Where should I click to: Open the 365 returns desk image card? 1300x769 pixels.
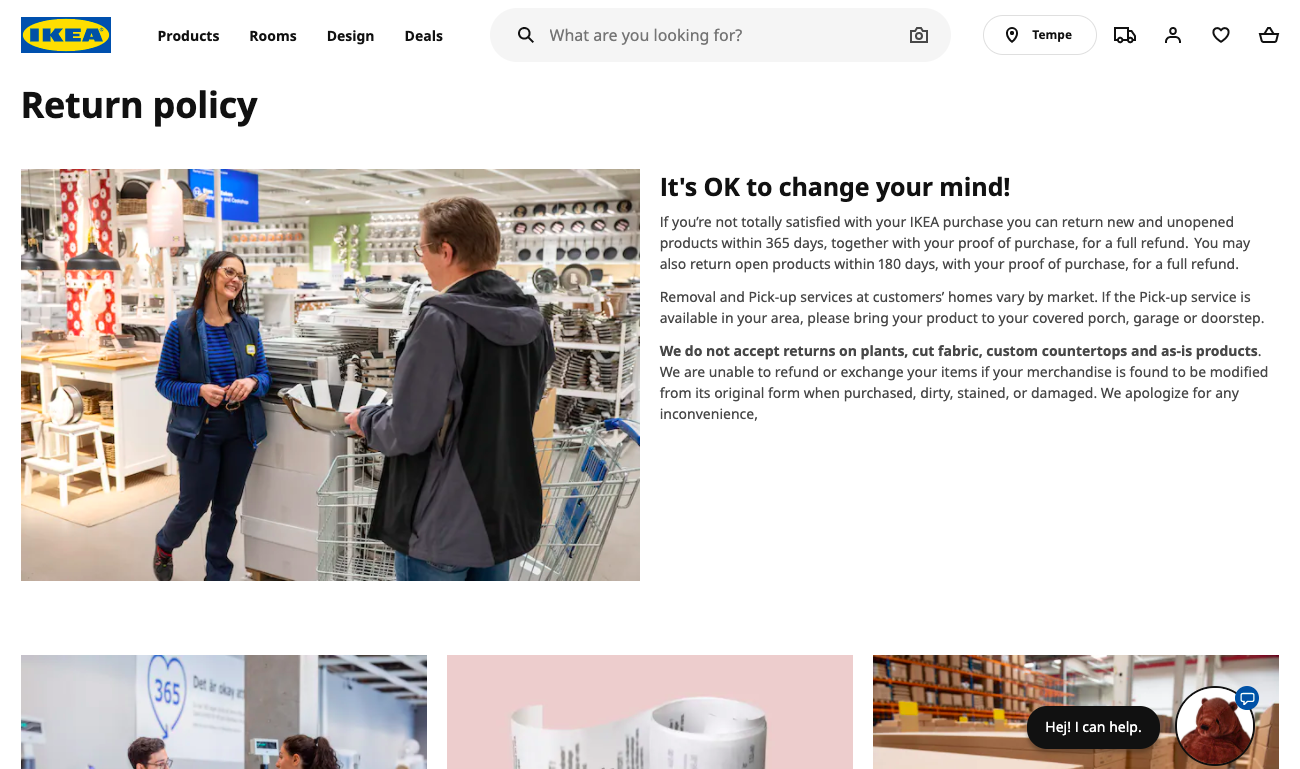[x=224, y=712]
